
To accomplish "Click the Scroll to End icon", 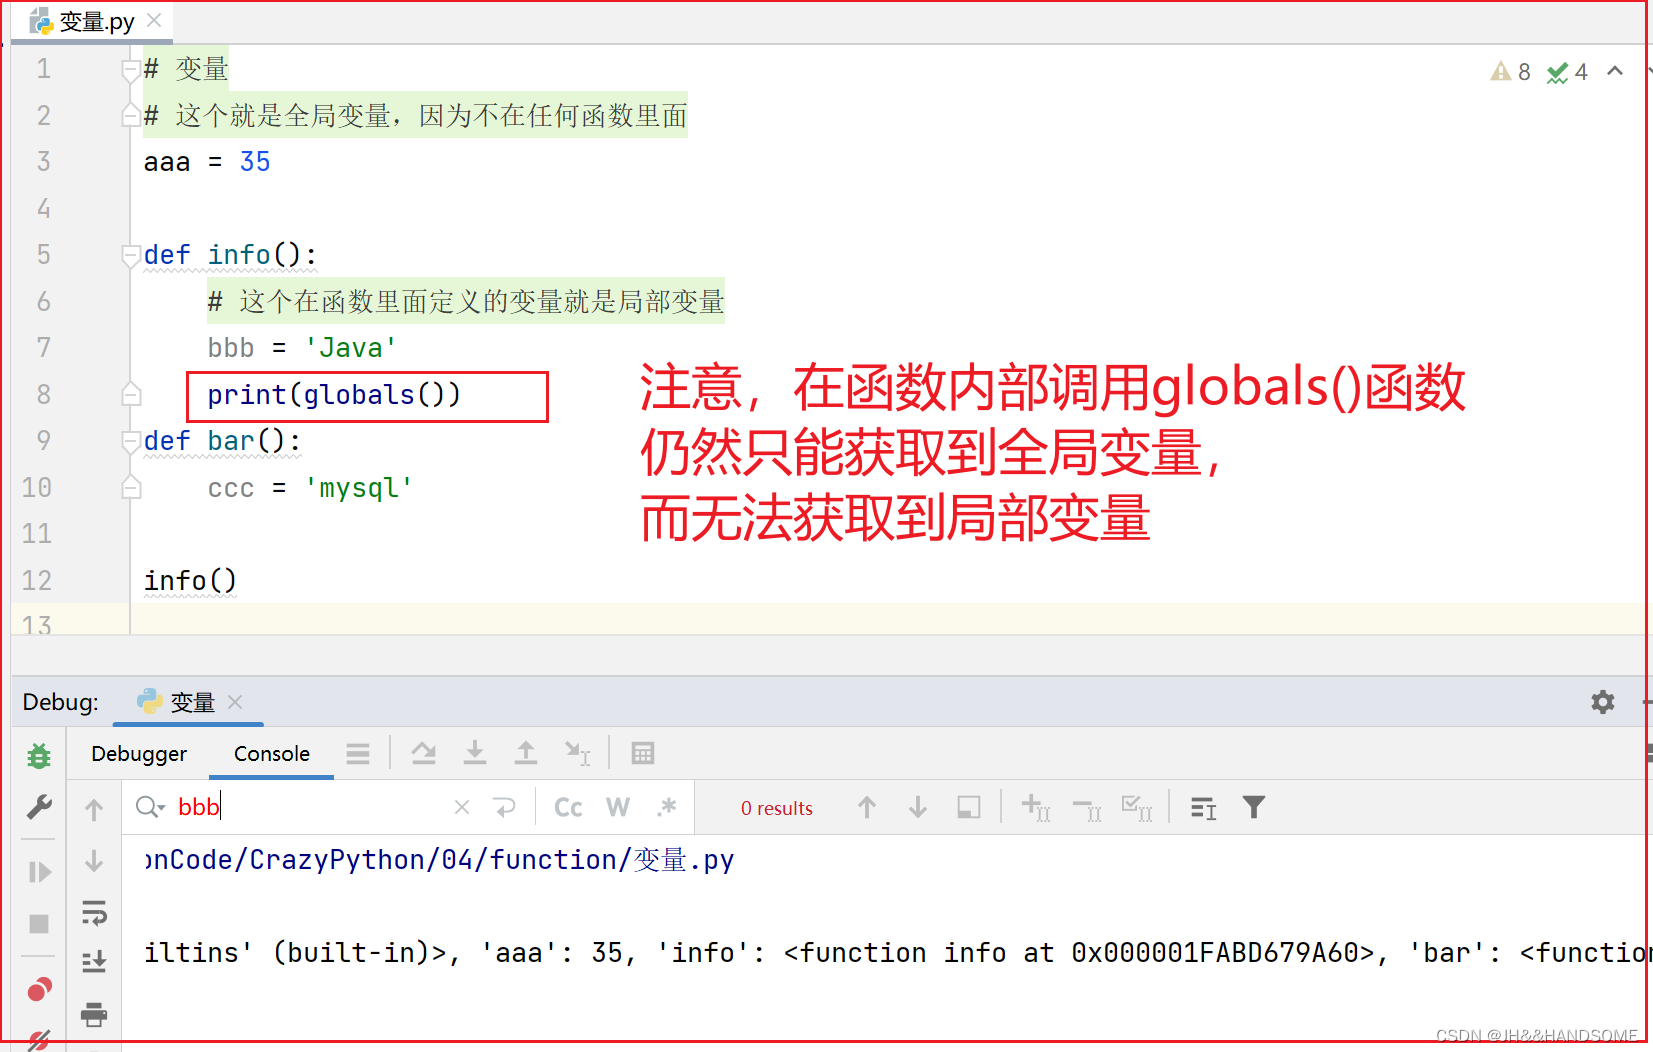I will click(94, 962).
